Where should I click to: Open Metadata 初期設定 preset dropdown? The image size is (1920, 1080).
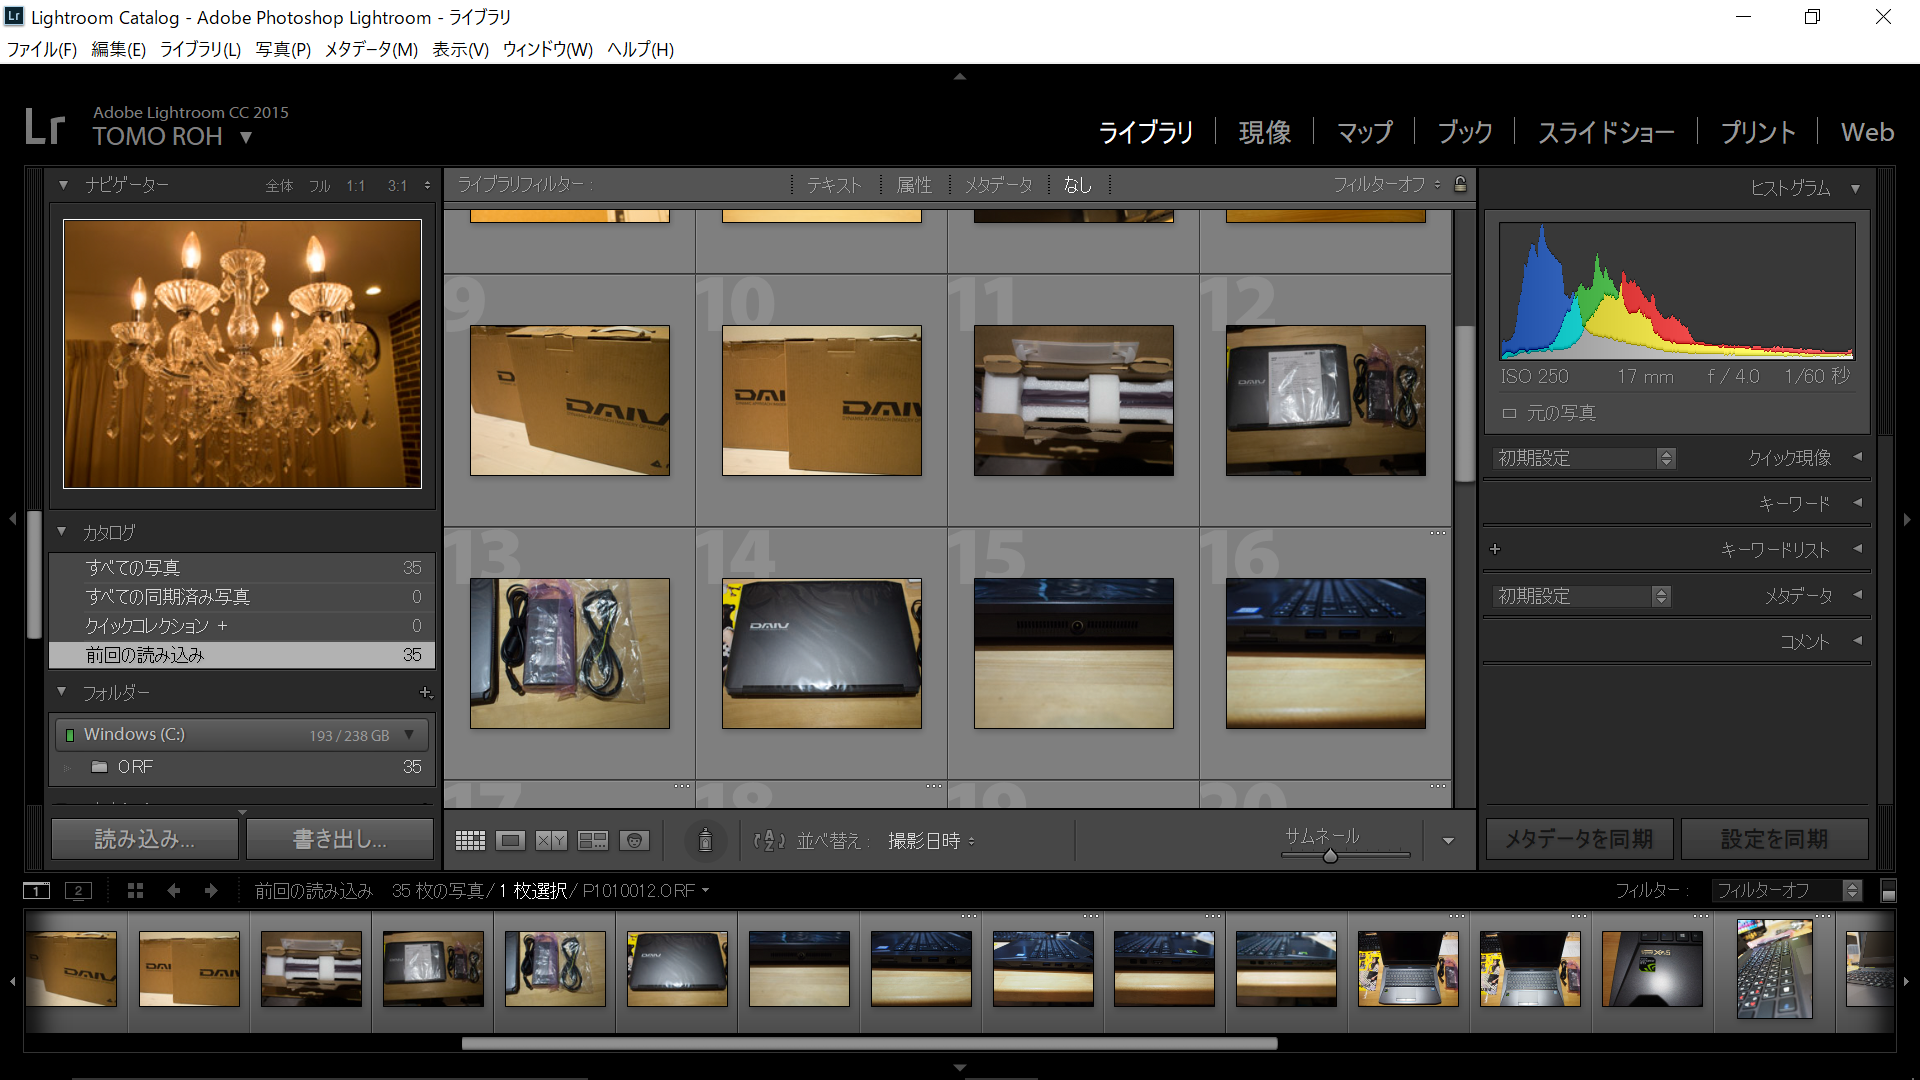click(x=1582, y=596)
